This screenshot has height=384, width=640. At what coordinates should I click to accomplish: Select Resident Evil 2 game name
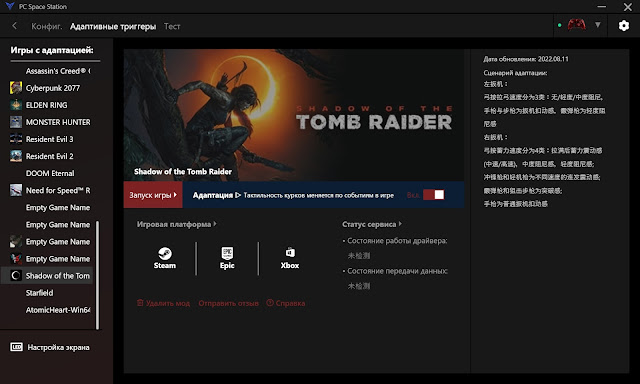pyautogui.click(x=49, y=156)
